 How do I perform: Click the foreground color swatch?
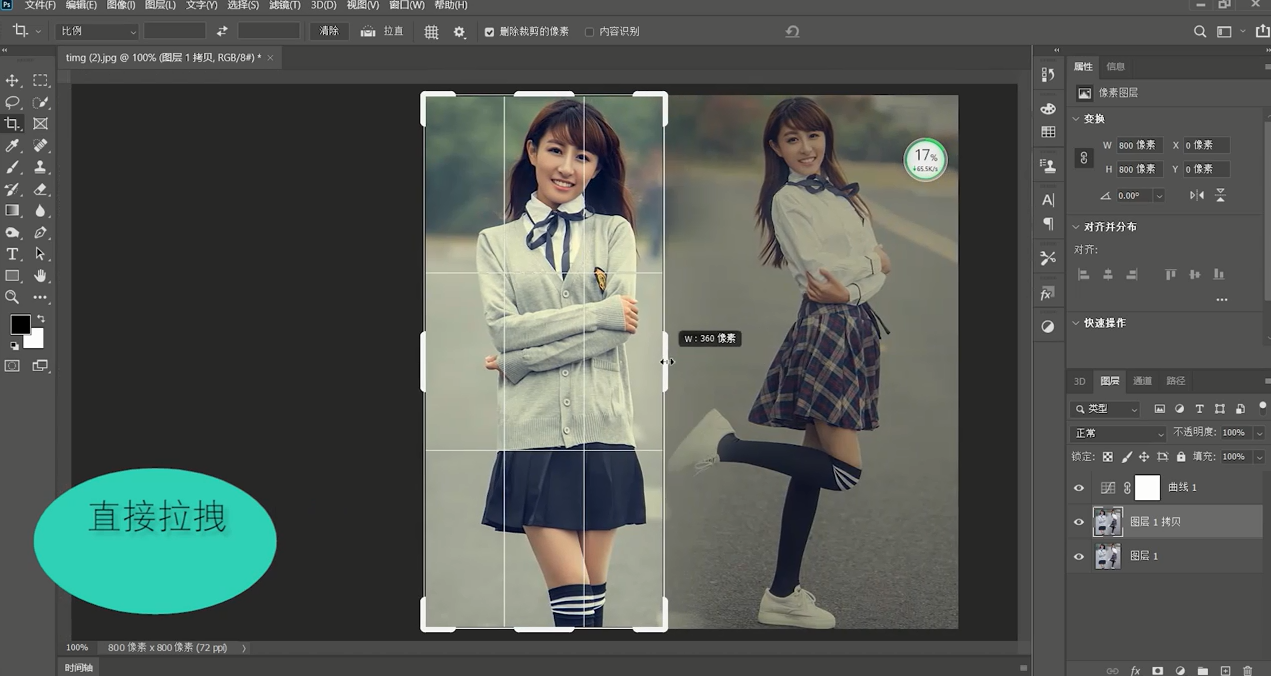[x=20, y=324]
